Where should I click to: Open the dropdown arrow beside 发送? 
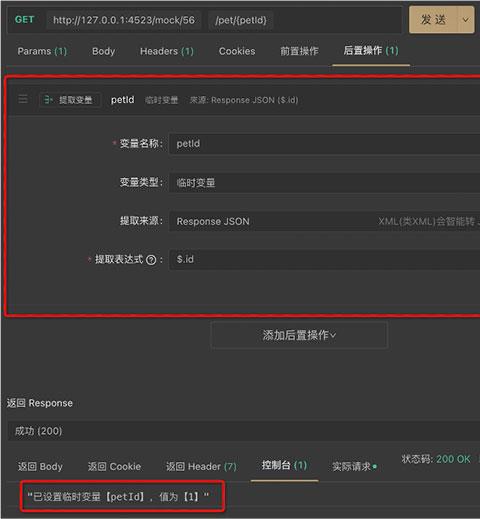click(x=466, y=20)
